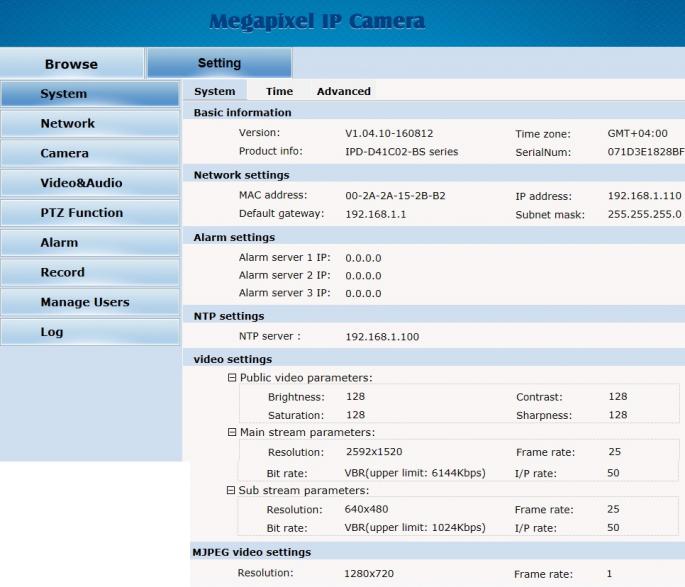
Task: Open PTZ Function page
Action: pyautogui.click(x=90, y=213)
